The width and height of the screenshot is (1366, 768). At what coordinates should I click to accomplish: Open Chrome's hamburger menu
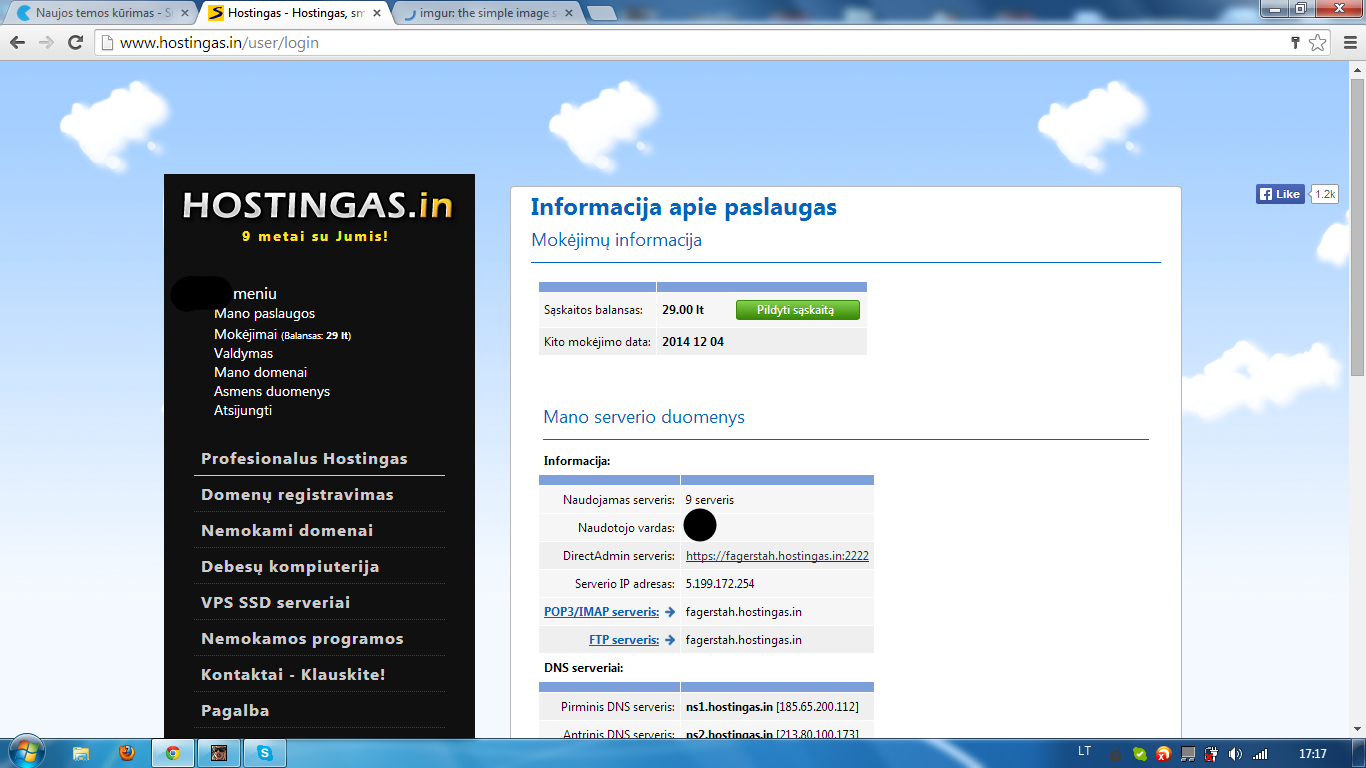point(1348,43)
